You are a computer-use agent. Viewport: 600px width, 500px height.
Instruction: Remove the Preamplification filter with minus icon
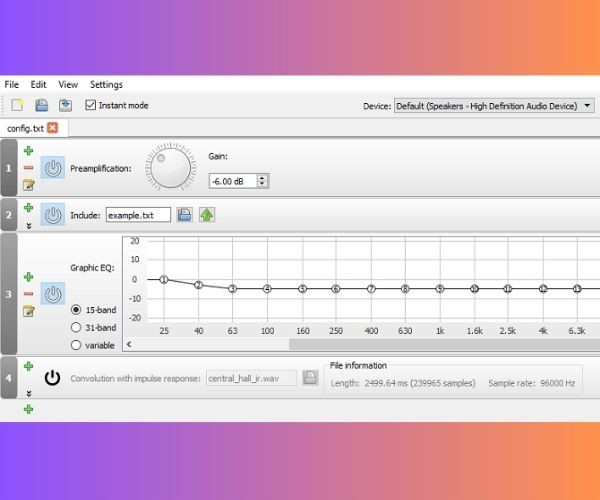[x=29, y=168]
